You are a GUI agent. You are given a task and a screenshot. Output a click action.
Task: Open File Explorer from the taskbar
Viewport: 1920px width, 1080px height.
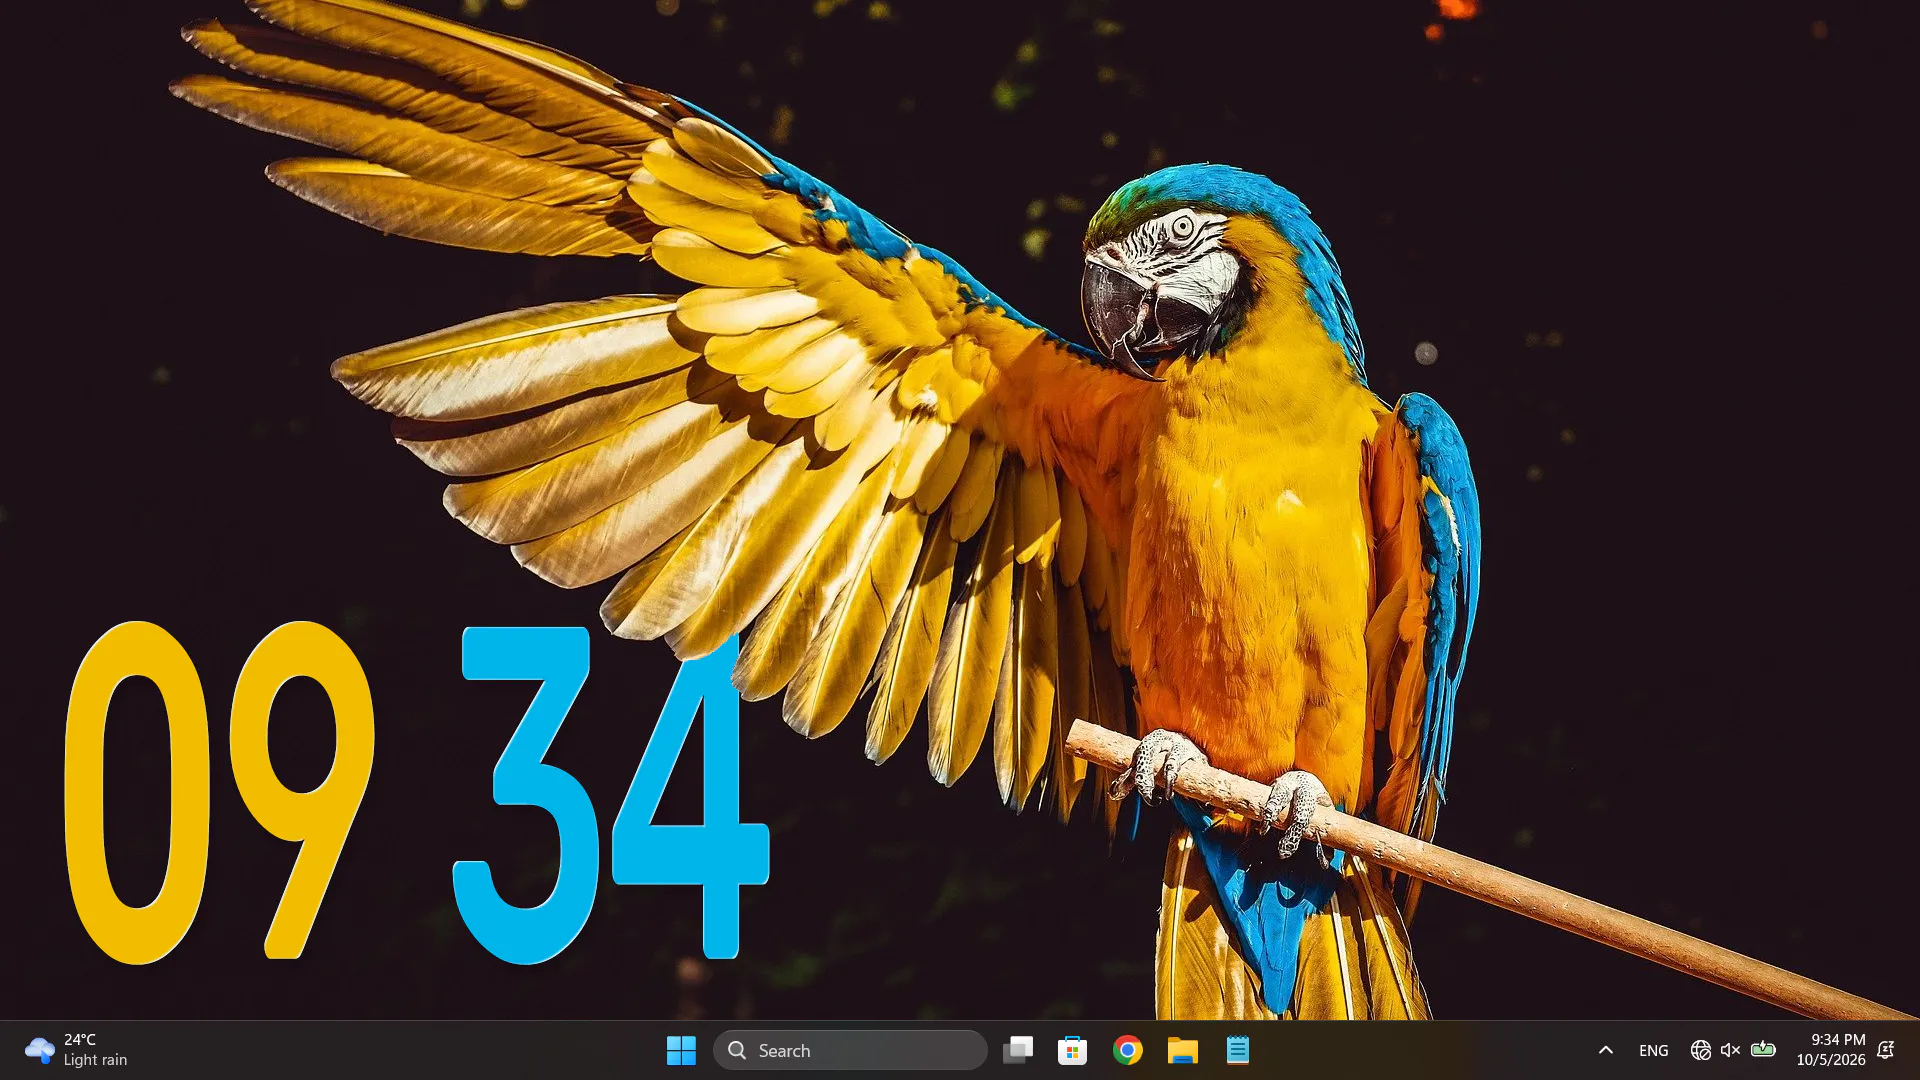point(1182,1050)
